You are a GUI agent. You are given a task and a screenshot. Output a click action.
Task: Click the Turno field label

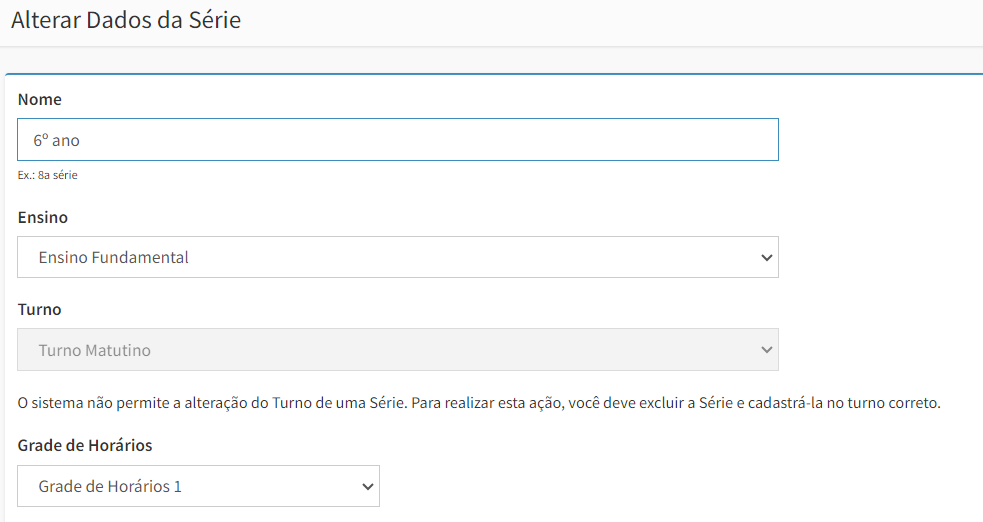pyautogui.click(x=39, y=309)
